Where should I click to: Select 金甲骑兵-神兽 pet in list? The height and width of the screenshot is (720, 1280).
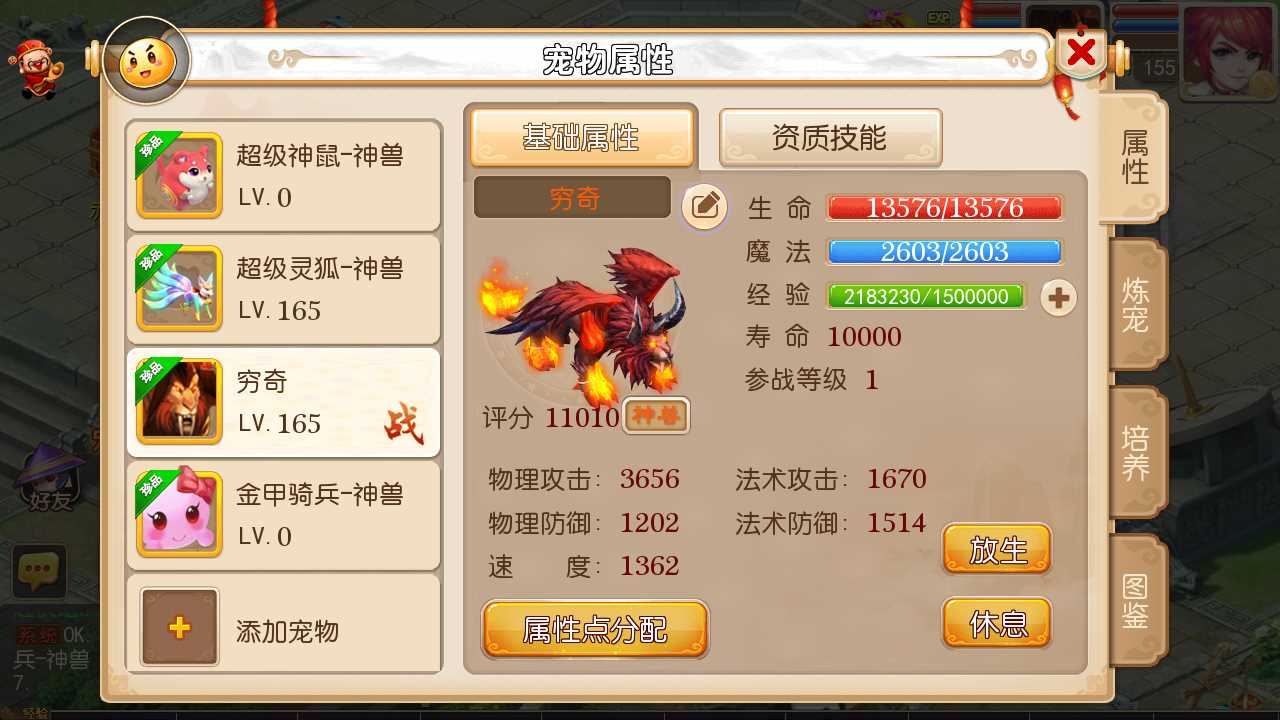(284, 515)
